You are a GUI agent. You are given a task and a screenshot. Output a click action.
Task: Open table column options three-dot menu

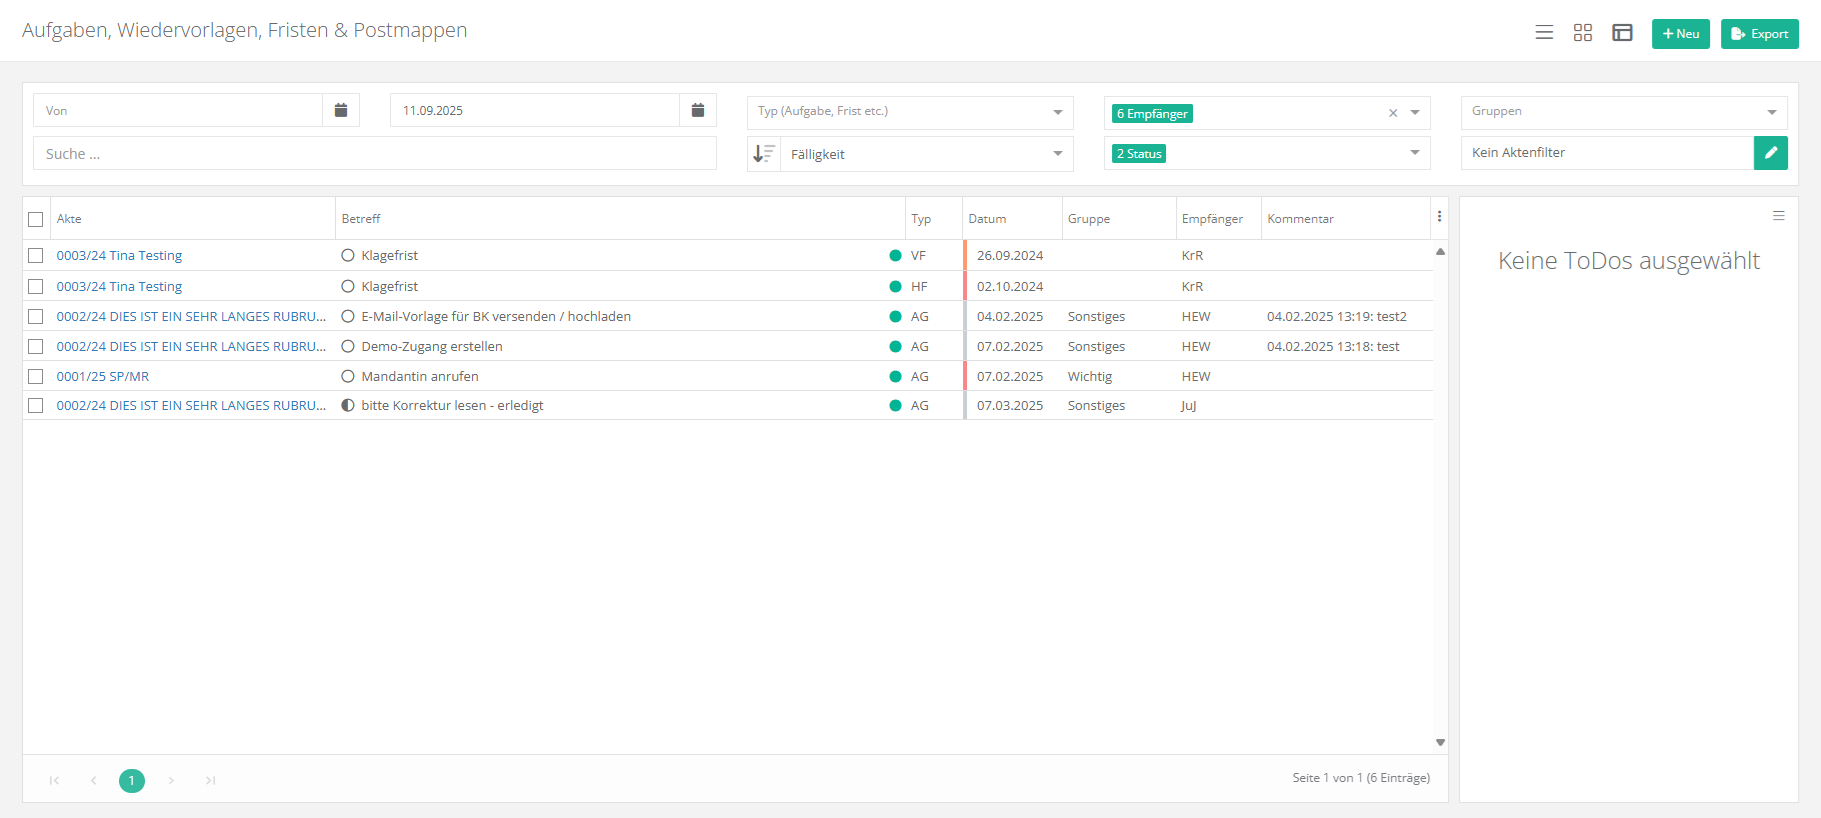(1439, 217)
